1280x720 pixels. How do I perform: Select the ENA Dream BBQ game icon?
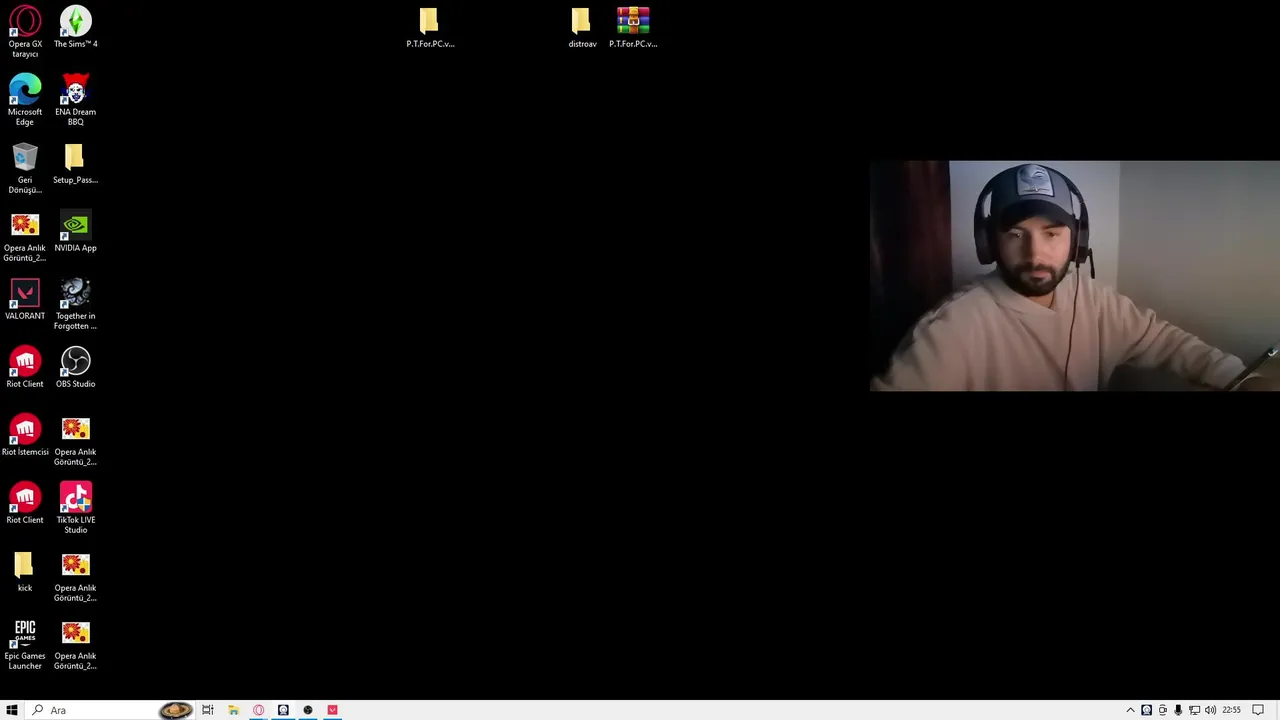[x=75, y=100]
